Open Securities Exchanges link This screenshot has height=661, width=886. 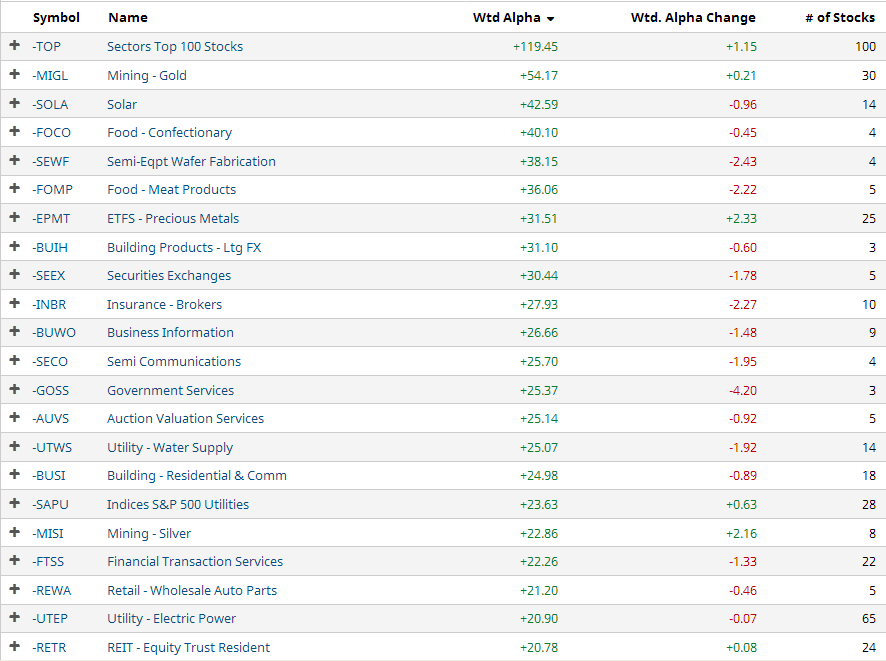(x=169, y=276)
